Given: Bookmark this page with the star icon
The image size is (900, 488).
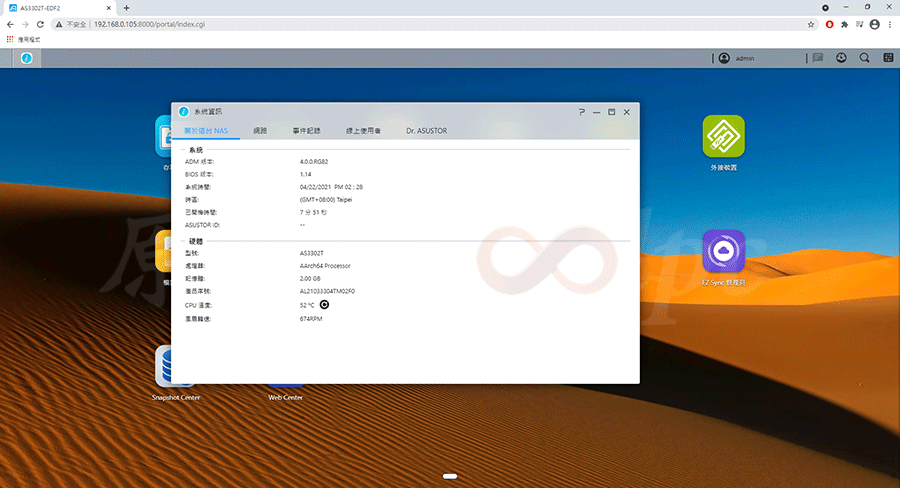Looking at the screenshot, I should tap(811, 24).
